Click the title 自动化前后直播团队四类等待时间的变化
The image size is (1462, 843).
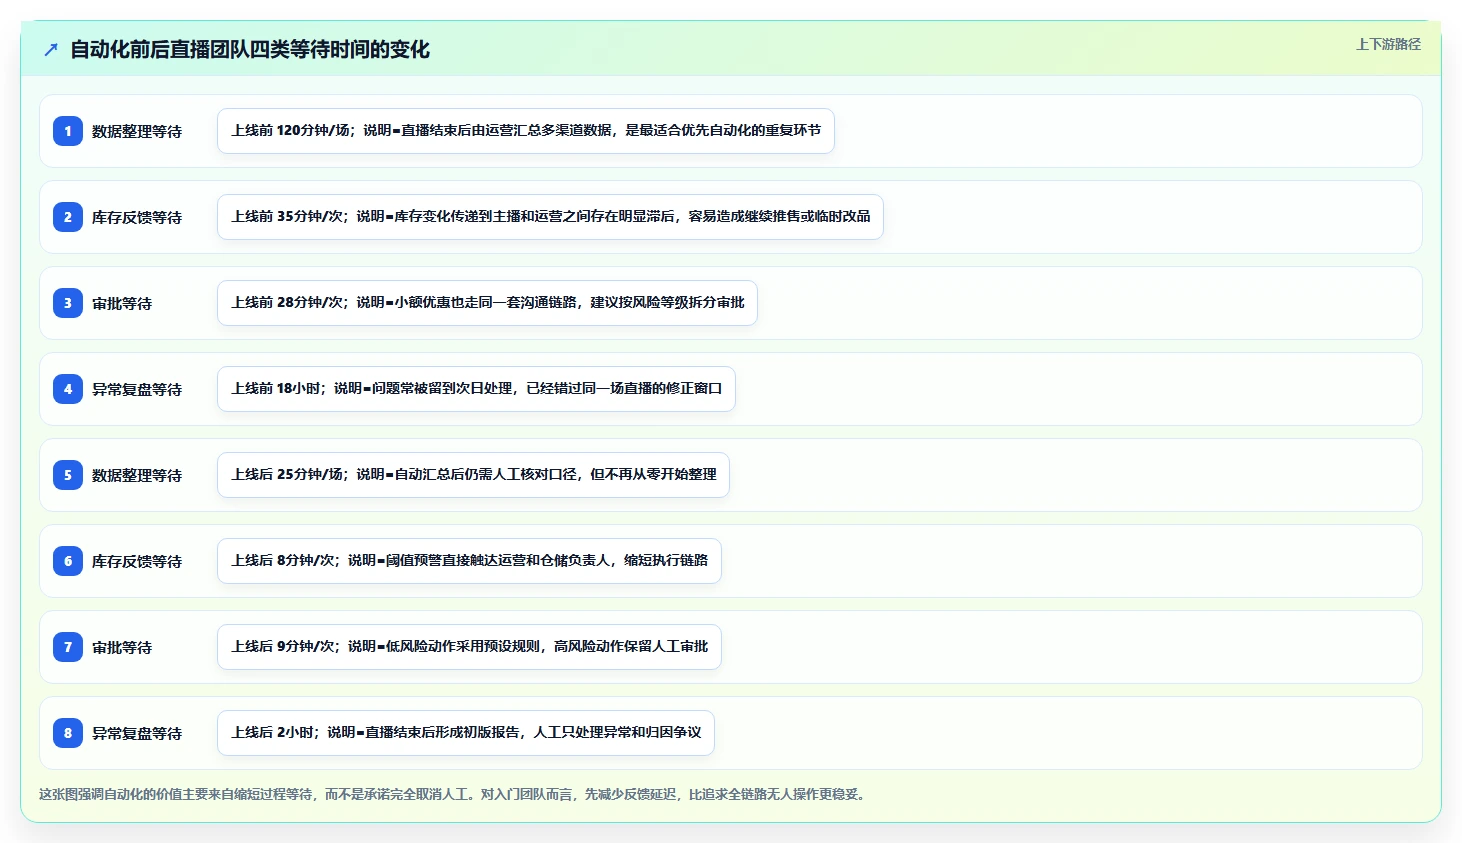250,49
